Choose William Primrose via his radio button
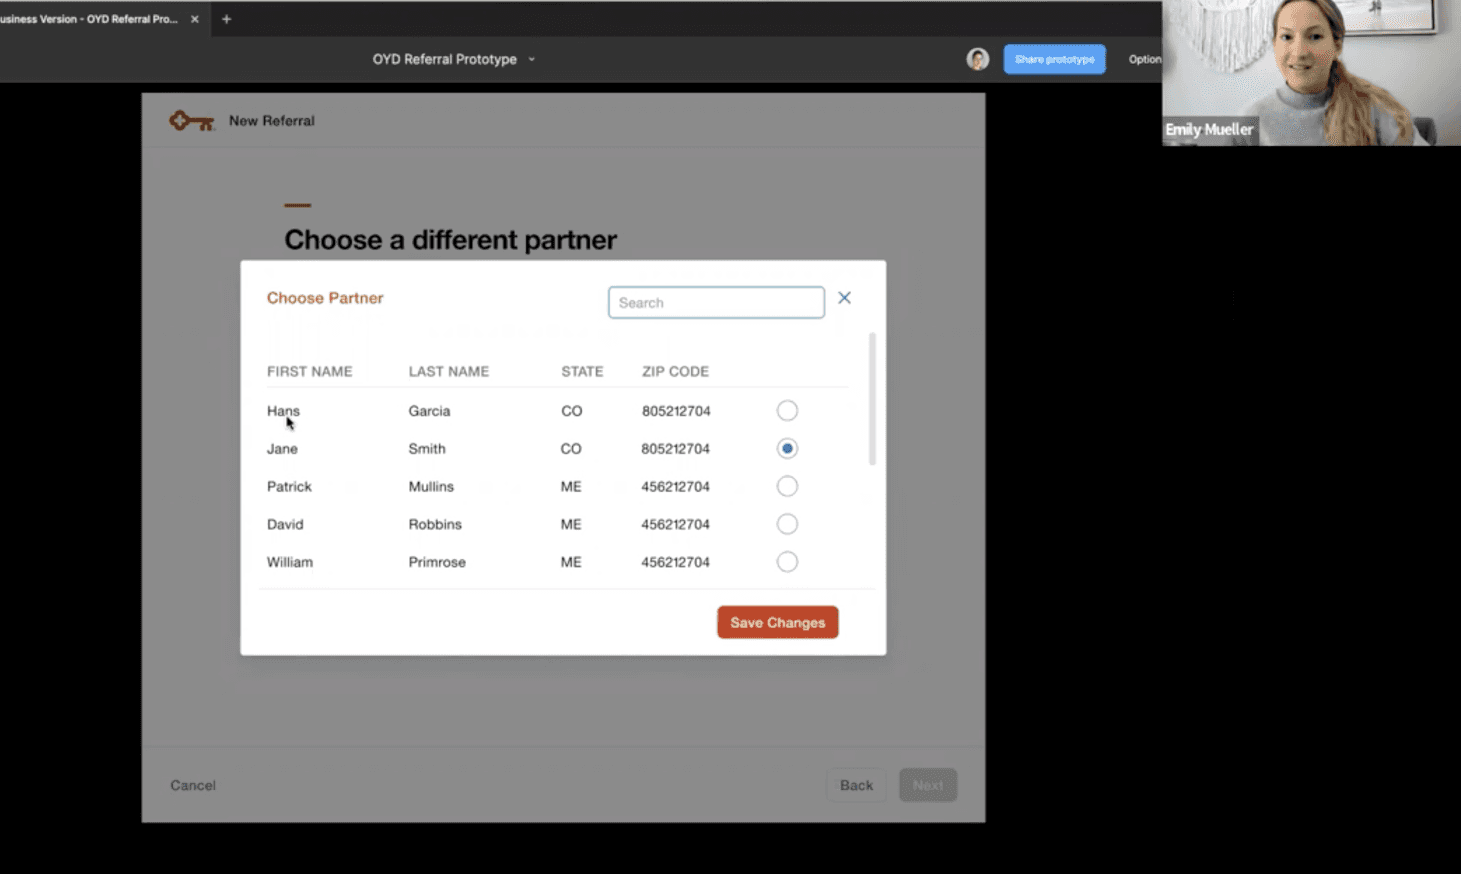Image resolution: width=1461 pixels, height=874 pixels. (x=787, y=561)
